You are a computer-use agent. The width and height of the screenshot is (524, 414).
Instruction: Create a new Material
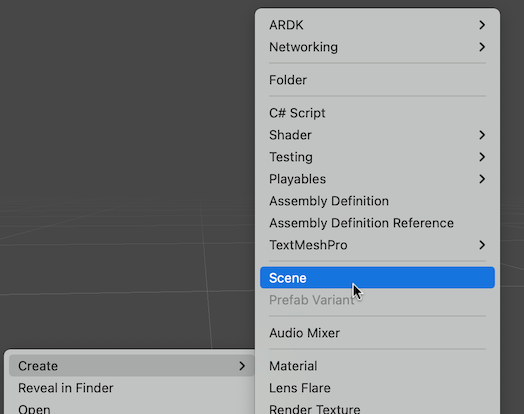click(377, 366)
